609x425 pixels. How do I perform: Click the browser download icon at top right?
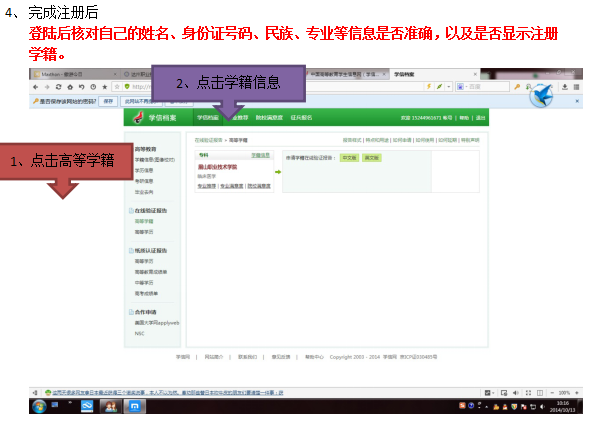pos(565,87)
